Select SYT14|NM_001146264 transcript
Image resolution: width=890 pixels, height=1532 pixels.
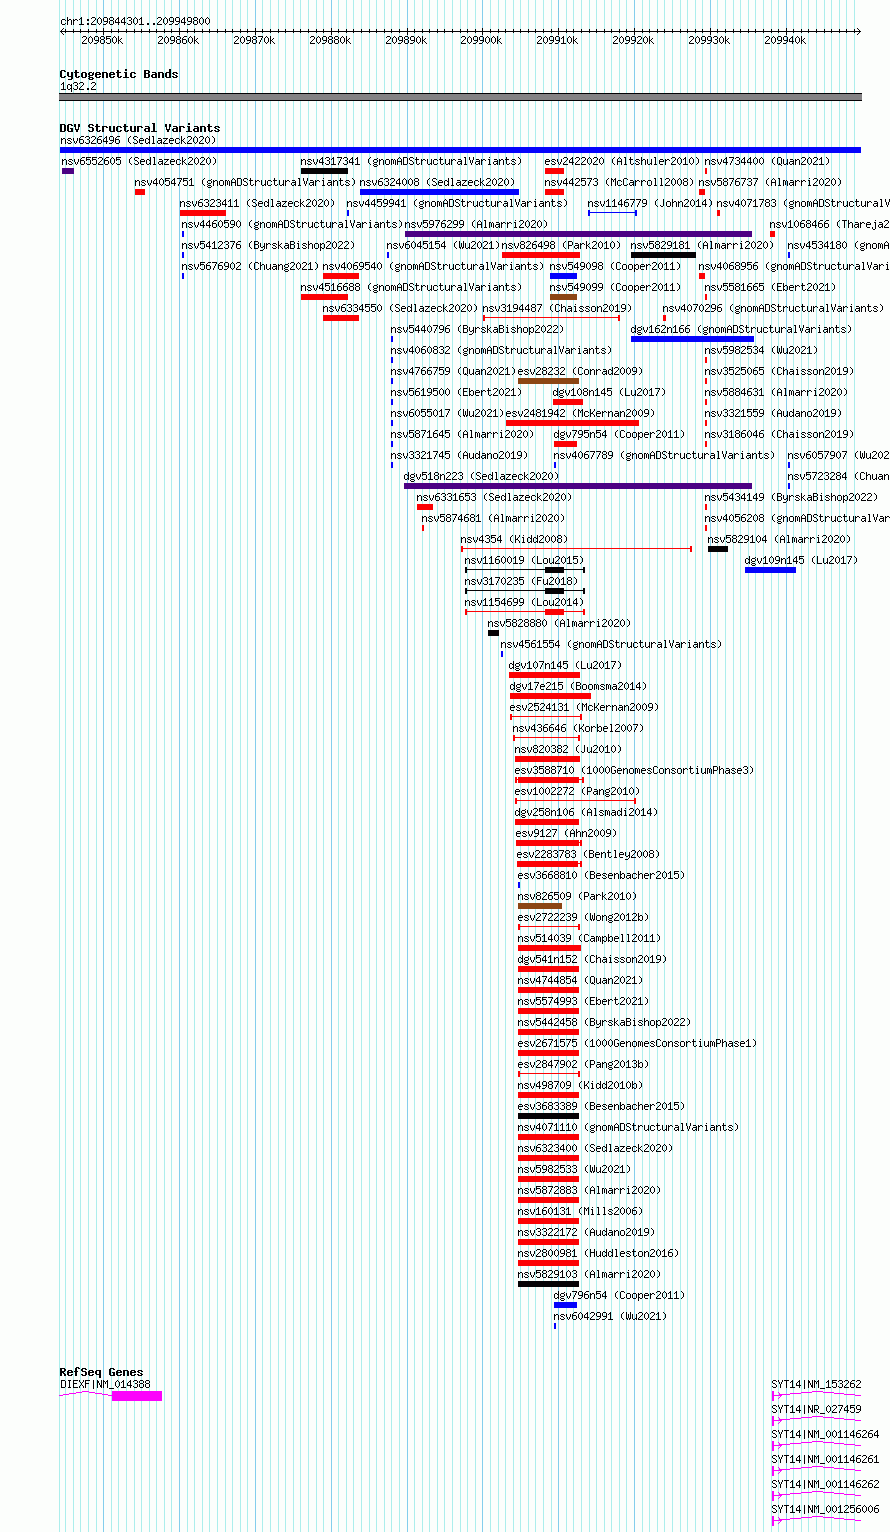point(825,1434)
